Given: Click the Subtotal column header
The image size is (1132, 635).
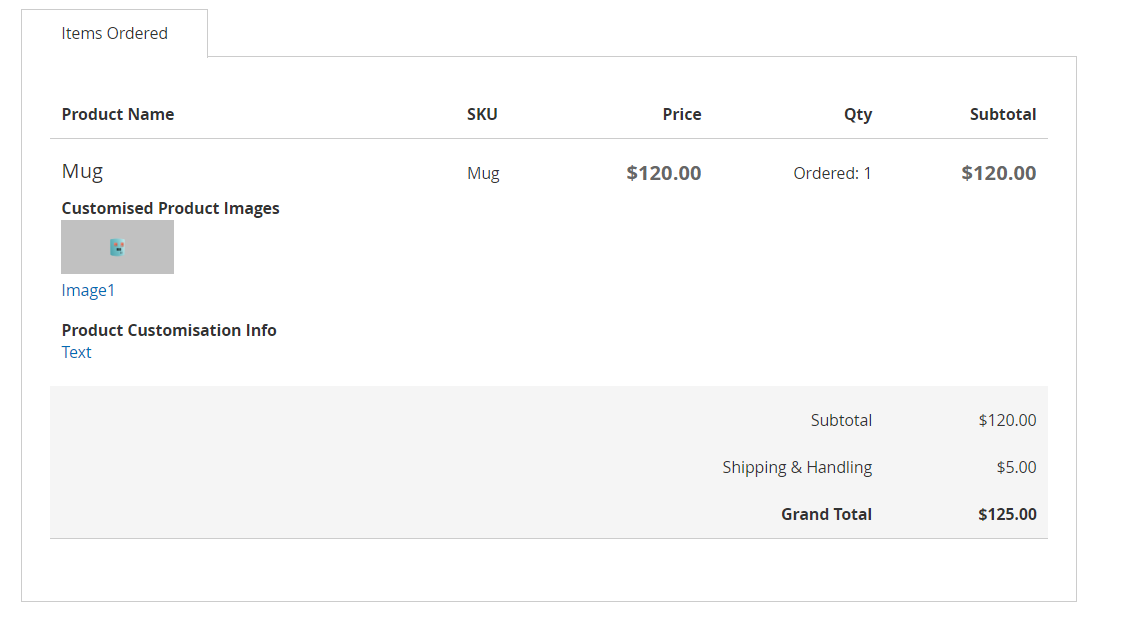Looking at the screenshot, I should [x=1002, y=114].
